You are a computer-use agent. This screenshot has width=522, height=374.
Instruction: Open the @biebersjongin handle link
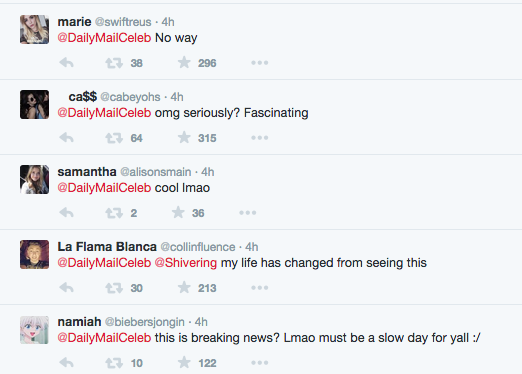[x=145, y=322]
